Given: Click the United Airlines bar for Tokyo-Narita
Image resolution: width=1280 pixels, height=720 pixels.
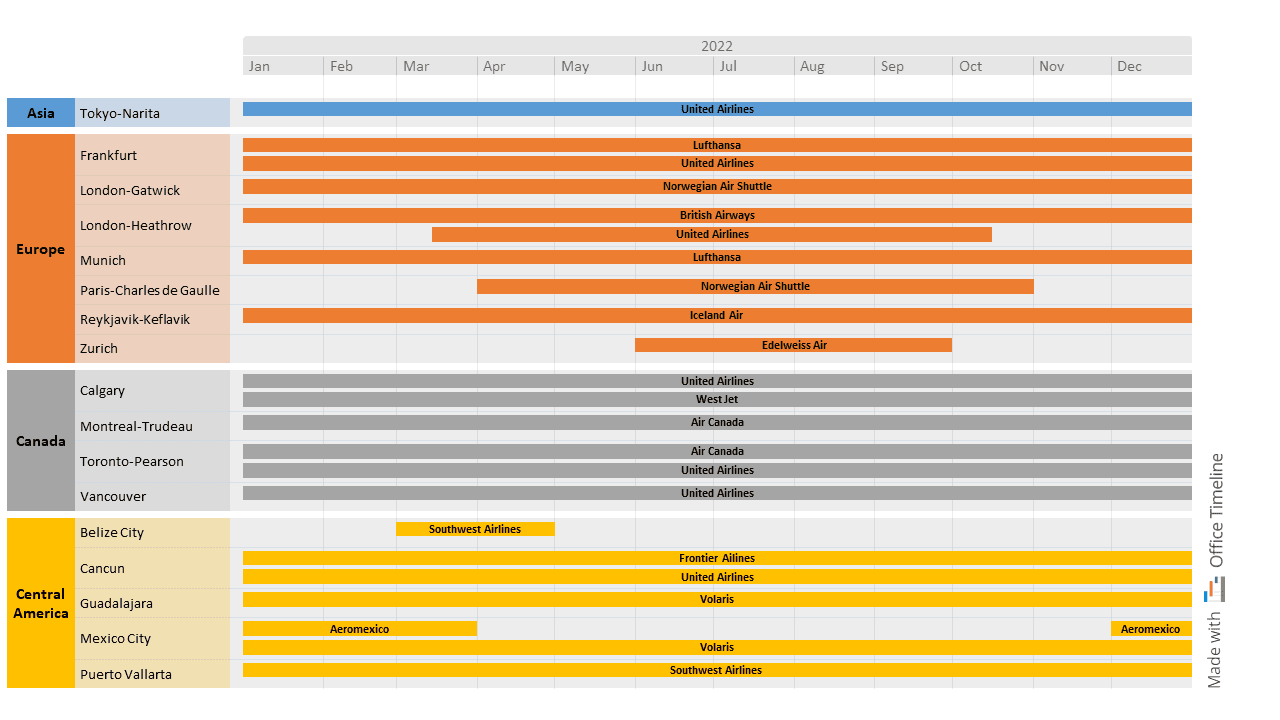Looking at the screenshot, I should pyautogui.click(x=716, y=109).
